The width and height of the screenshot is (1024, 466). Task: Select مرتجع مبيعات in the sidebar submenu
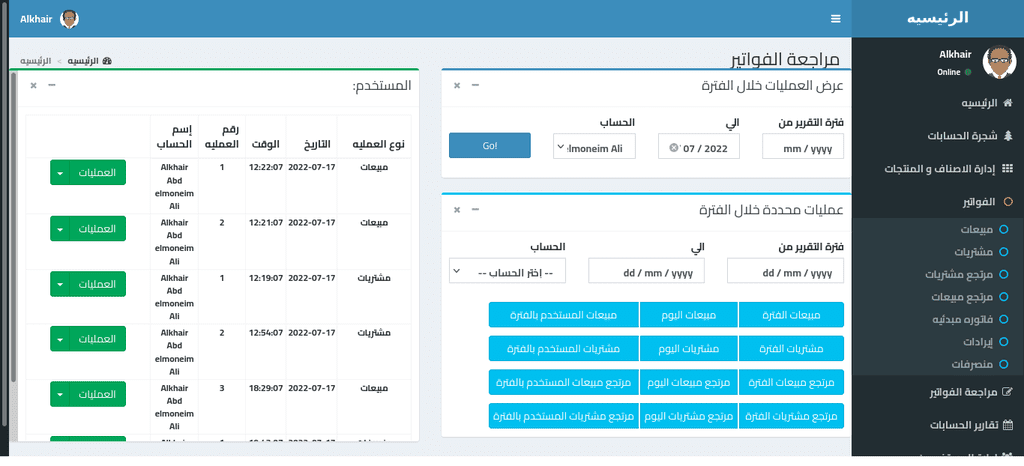coord(938,297)
